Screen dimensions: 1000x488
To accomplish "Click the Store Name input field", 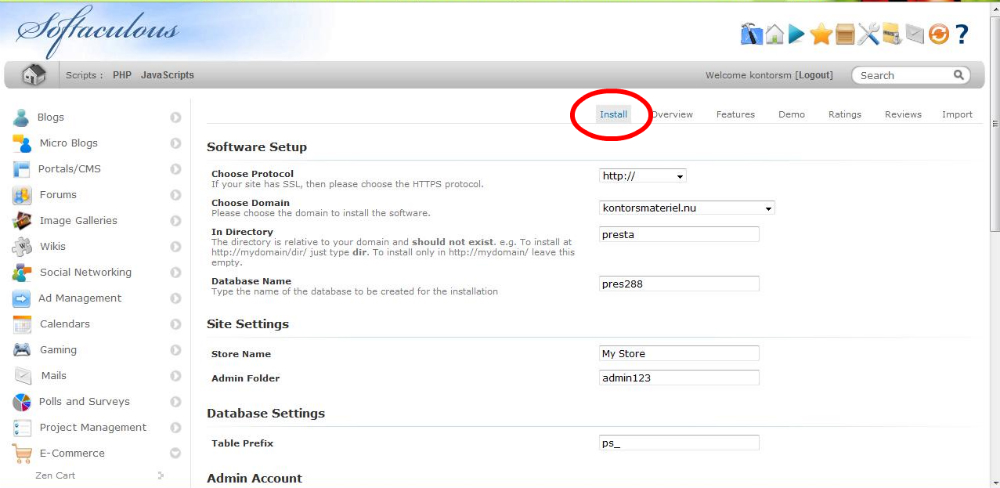I will coord(679,353).
